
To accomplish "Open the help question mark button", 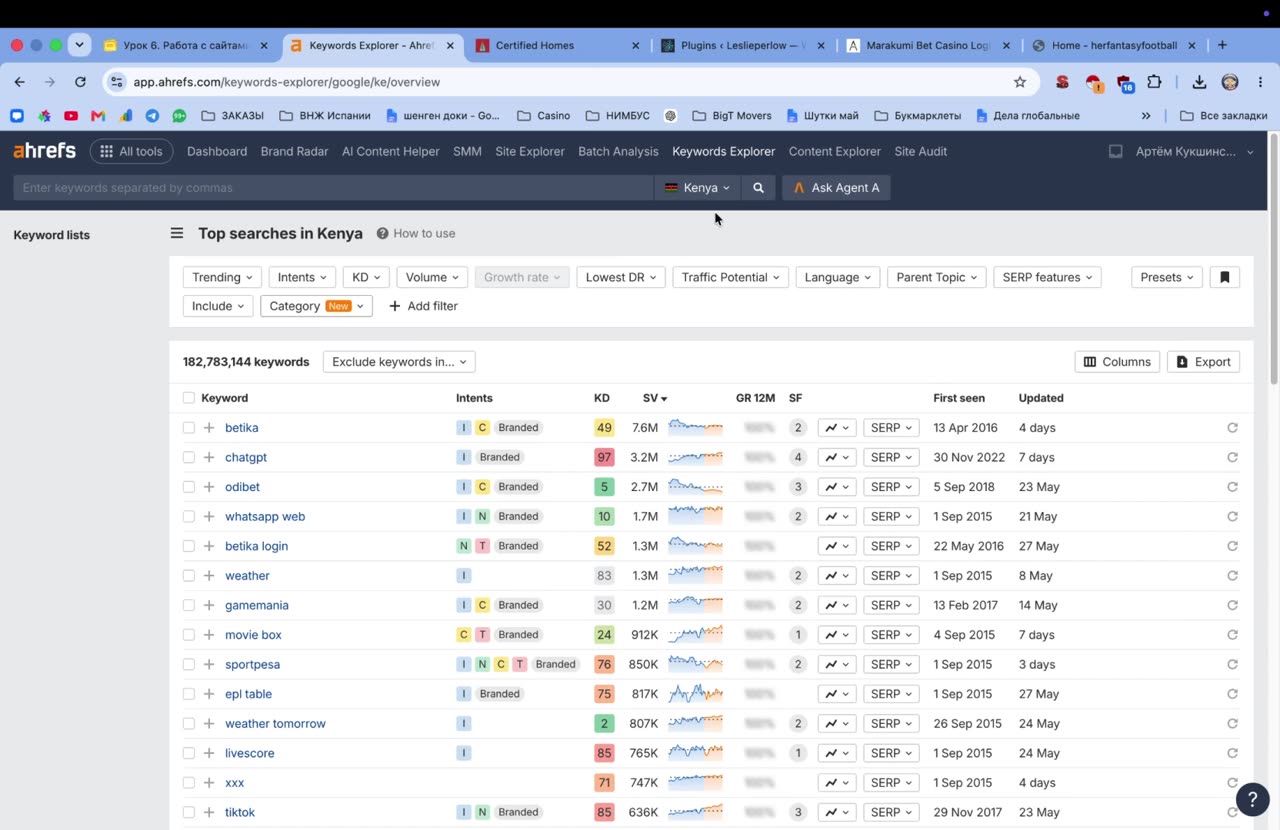I will click(1252, 799).
